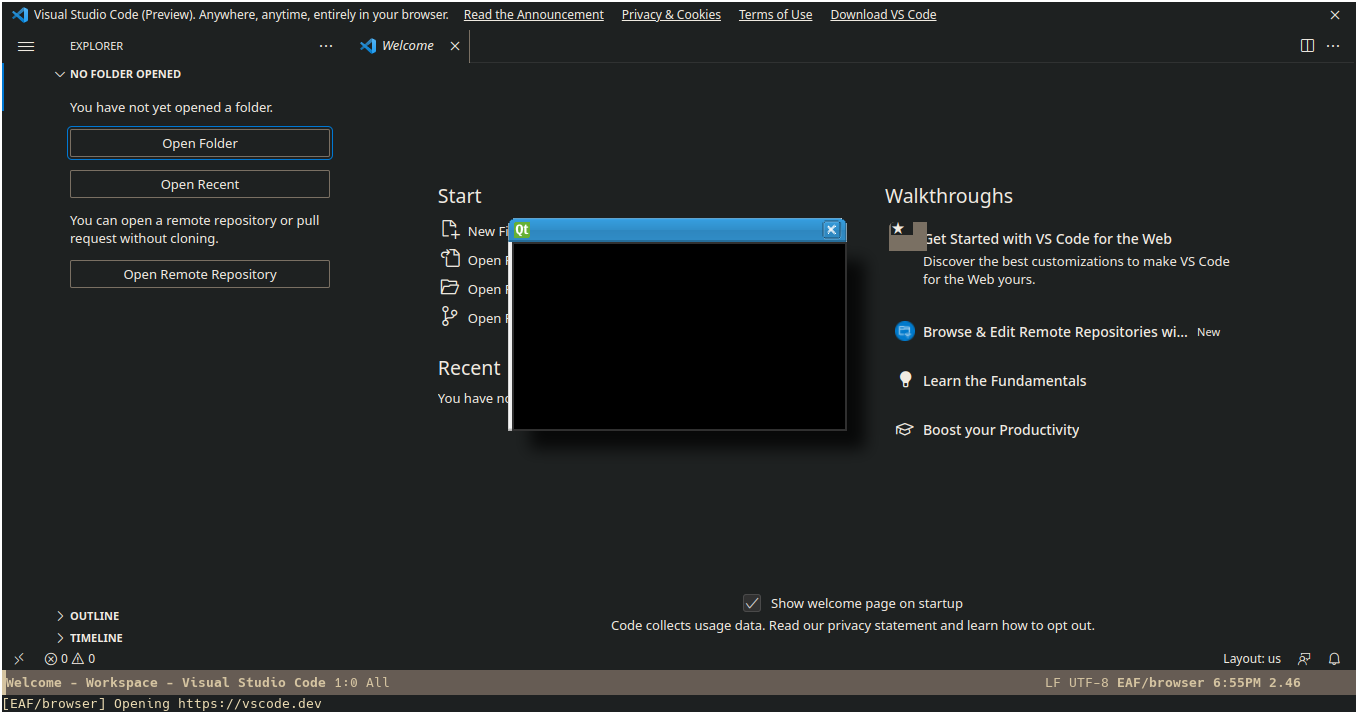The height and width of the screenshot is (714, 1358).
Task: Open the Accounts icon in status bar
Action: coord(1304,658)
